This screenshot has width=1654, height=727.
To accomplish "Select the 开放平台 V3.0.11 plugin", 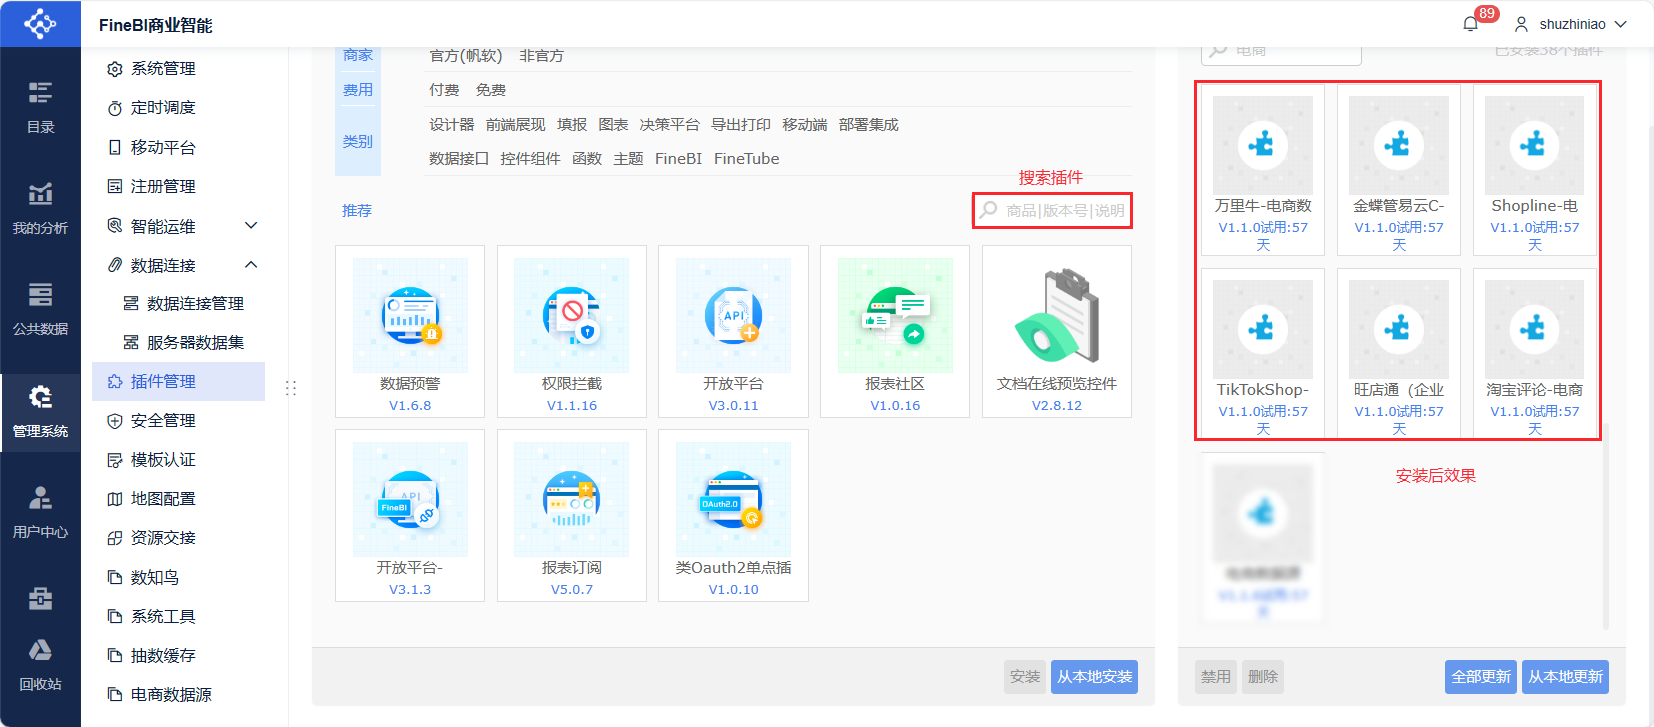I will click(733, 331).
